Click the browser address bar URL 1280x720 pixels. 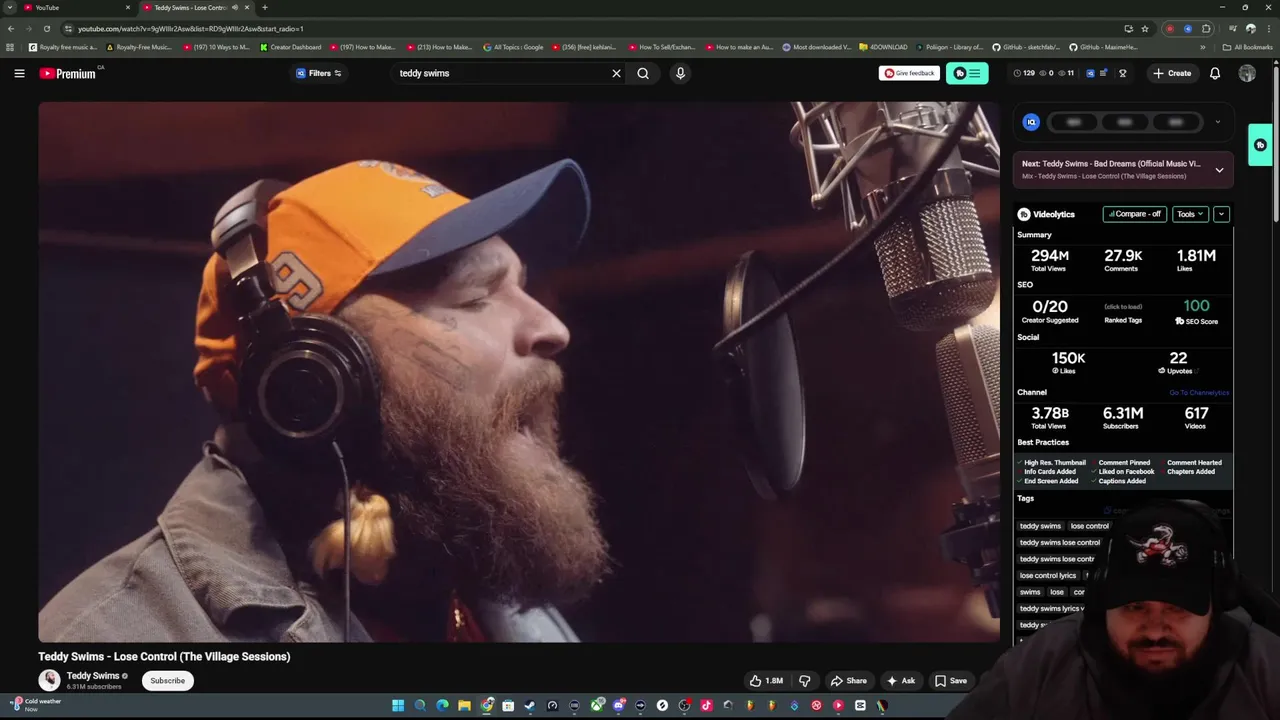point(190,29)
